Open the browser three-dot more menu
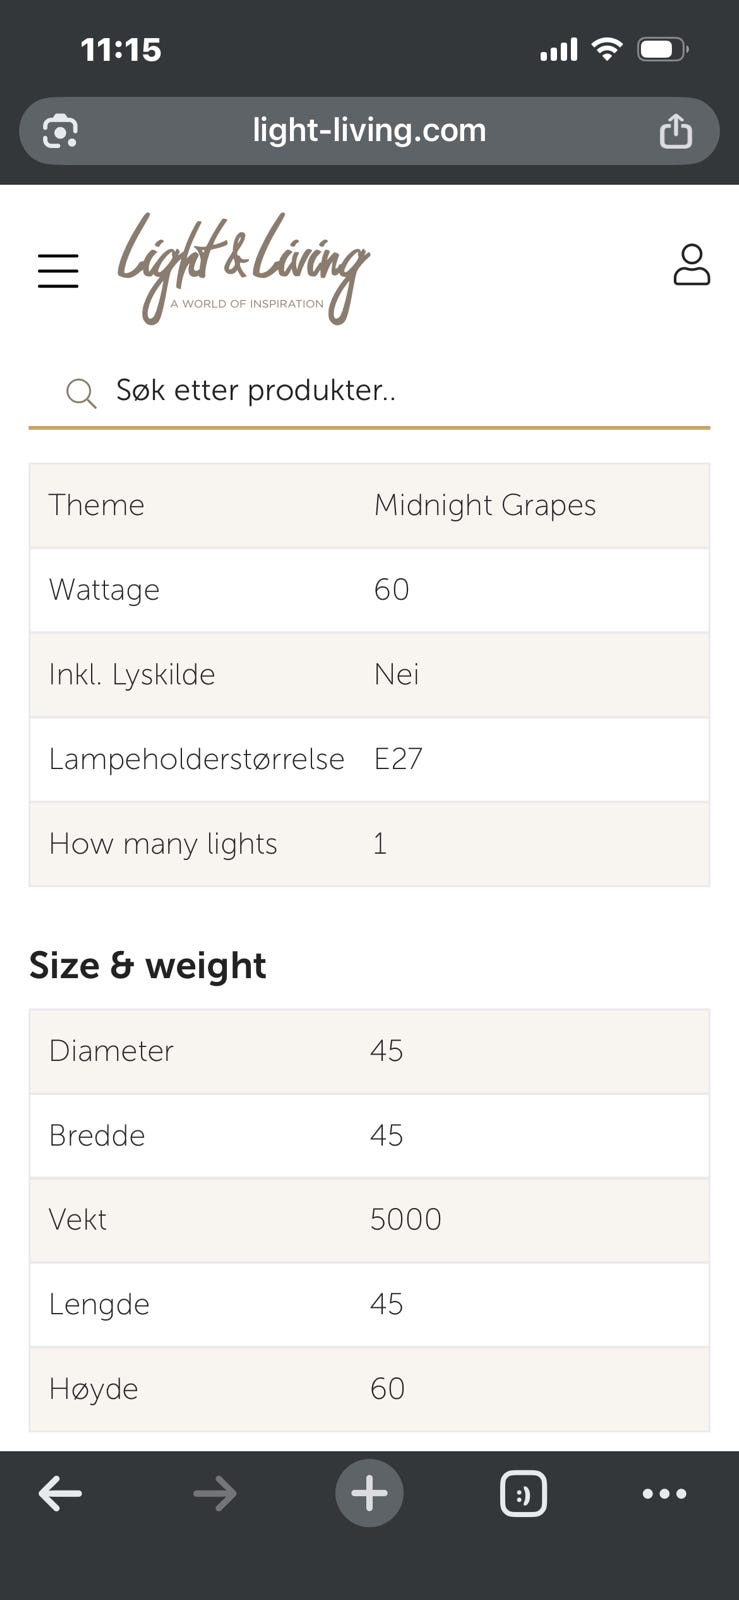Image resolution: width=739 pixels, height=1600 pixels. tap(664, 1494)
